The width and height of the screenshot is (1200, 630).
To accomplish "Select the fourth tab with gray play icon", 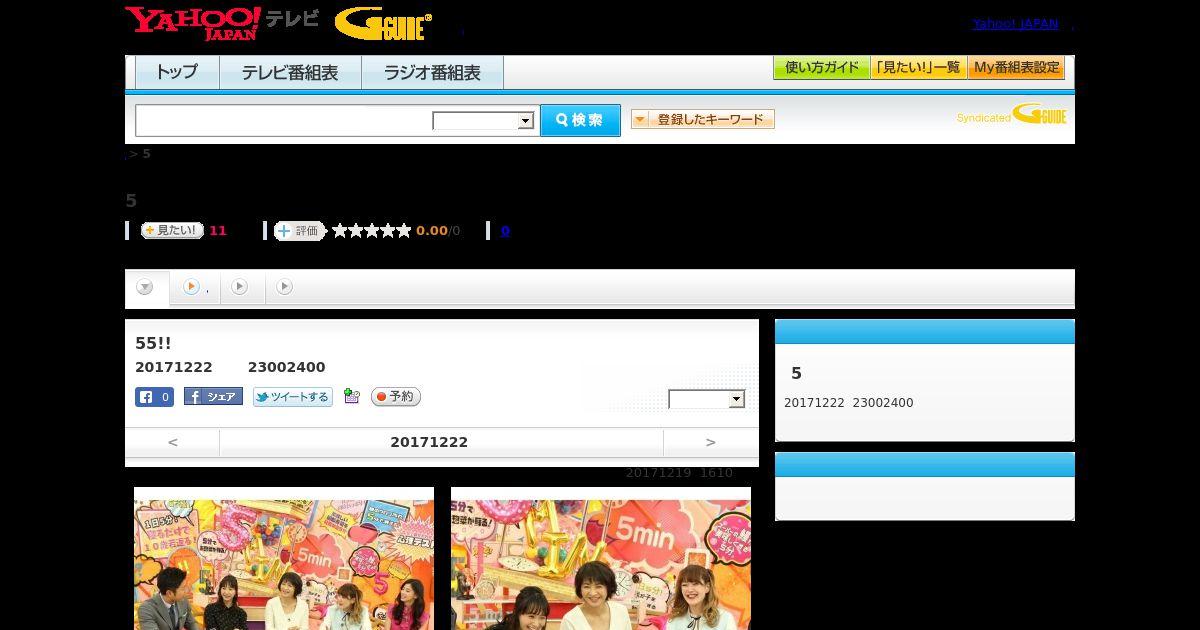I will (x=285, y=287).
